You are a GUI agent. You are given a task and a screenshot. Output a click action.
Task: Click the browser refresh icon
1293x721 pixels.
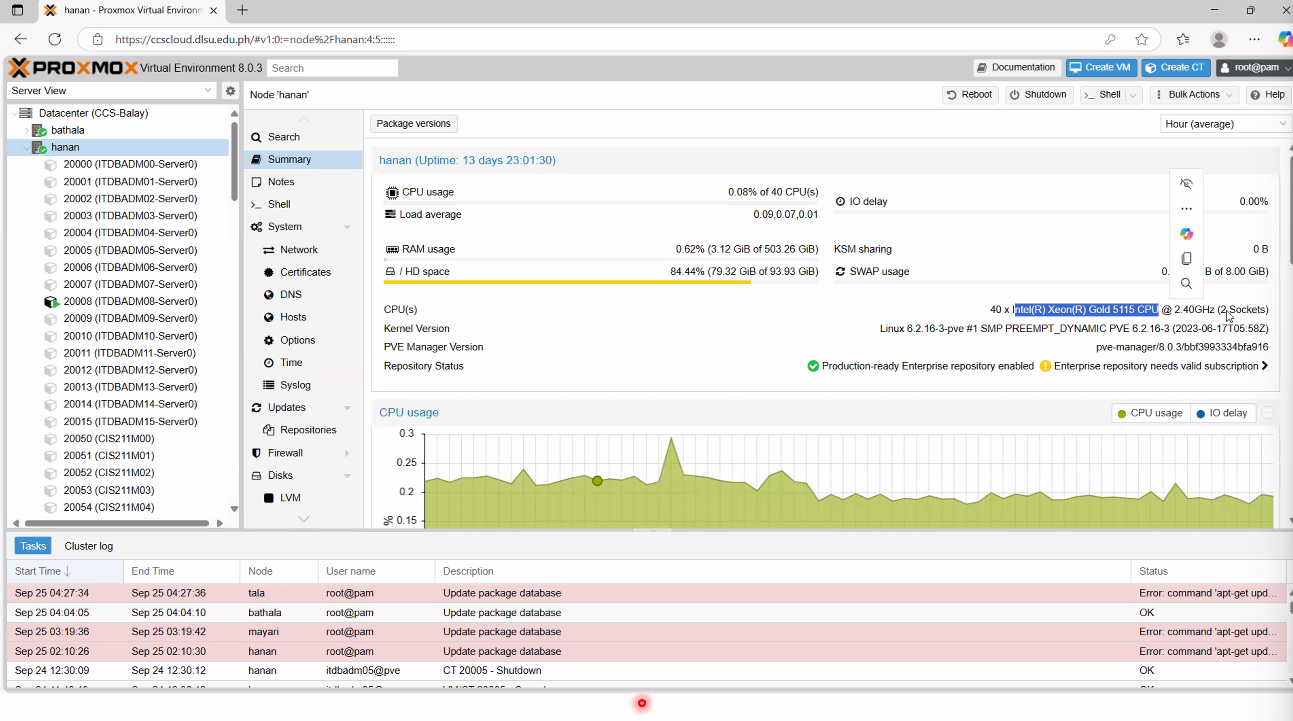(55, 39)
